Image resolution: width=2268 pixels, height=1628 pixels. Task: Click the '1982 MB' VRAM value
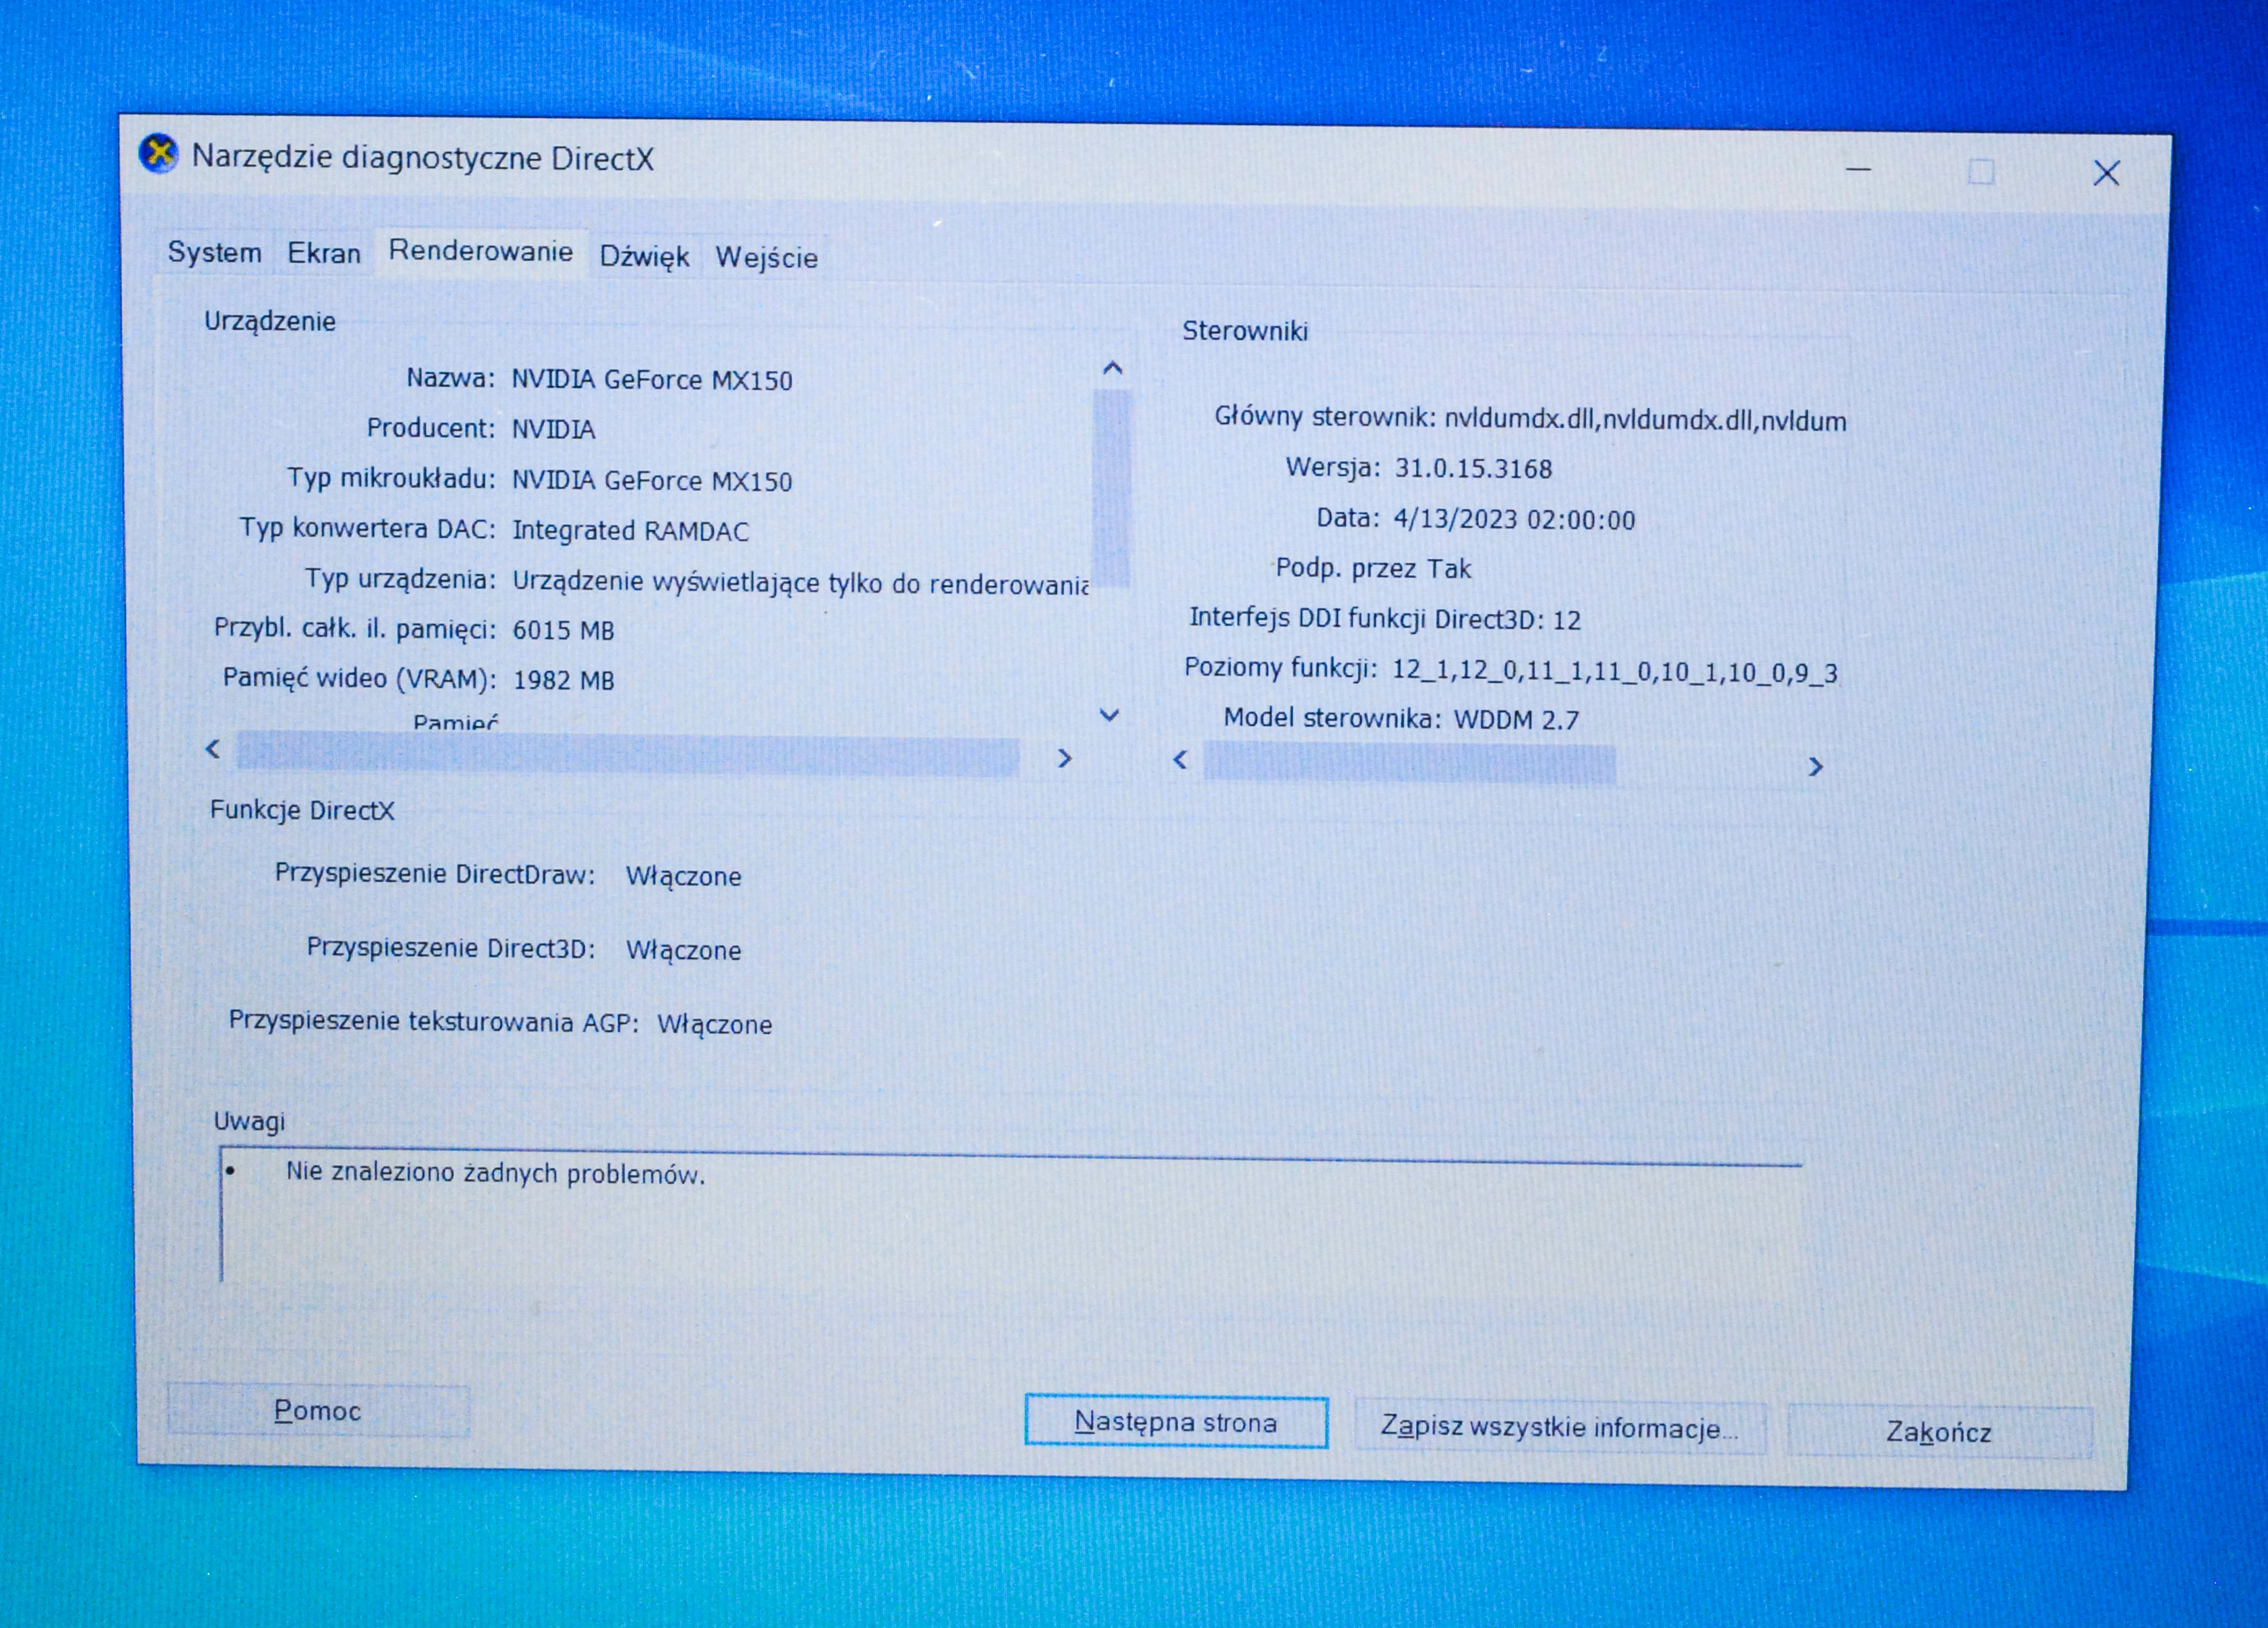coord(563,680)
